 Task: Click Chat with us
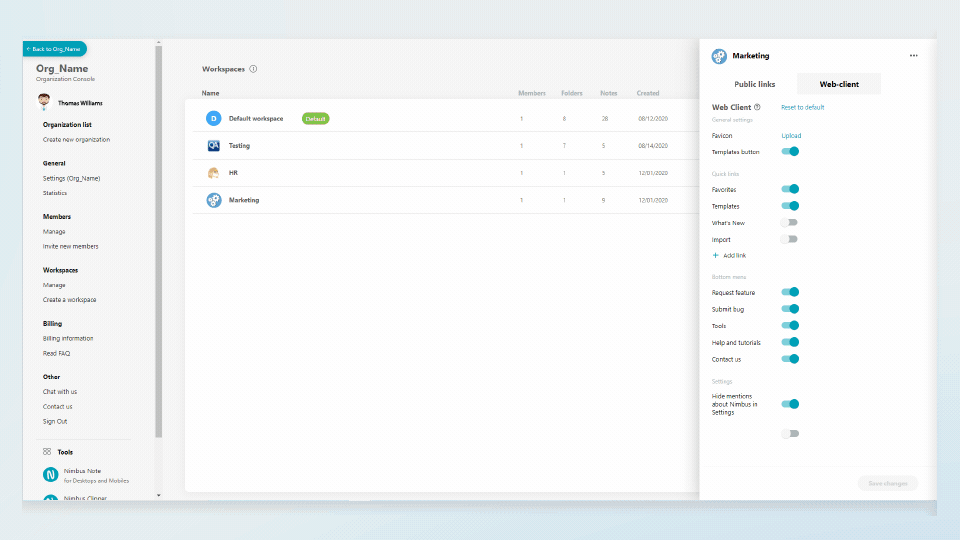click(x=60, y=391)
